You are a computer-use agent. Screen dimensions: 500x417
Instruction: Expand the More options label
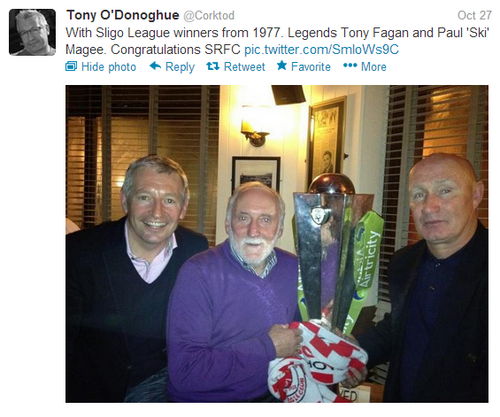[x=374, y=67]
